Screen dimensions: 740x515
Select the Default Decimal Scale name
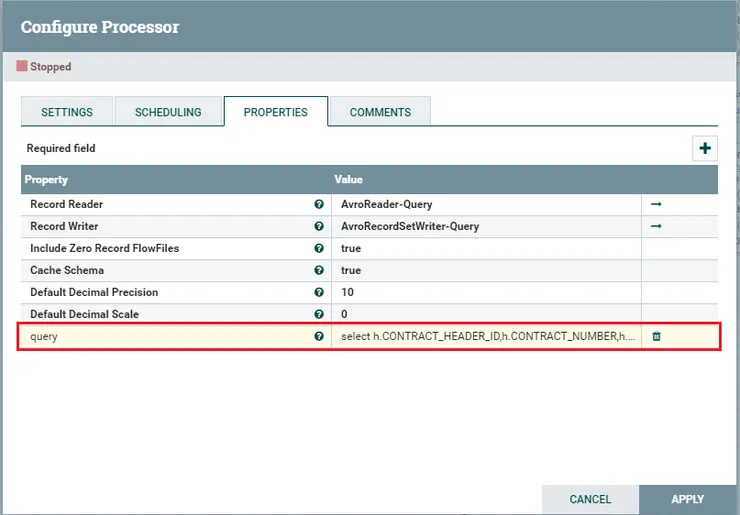tap(84, 314)
